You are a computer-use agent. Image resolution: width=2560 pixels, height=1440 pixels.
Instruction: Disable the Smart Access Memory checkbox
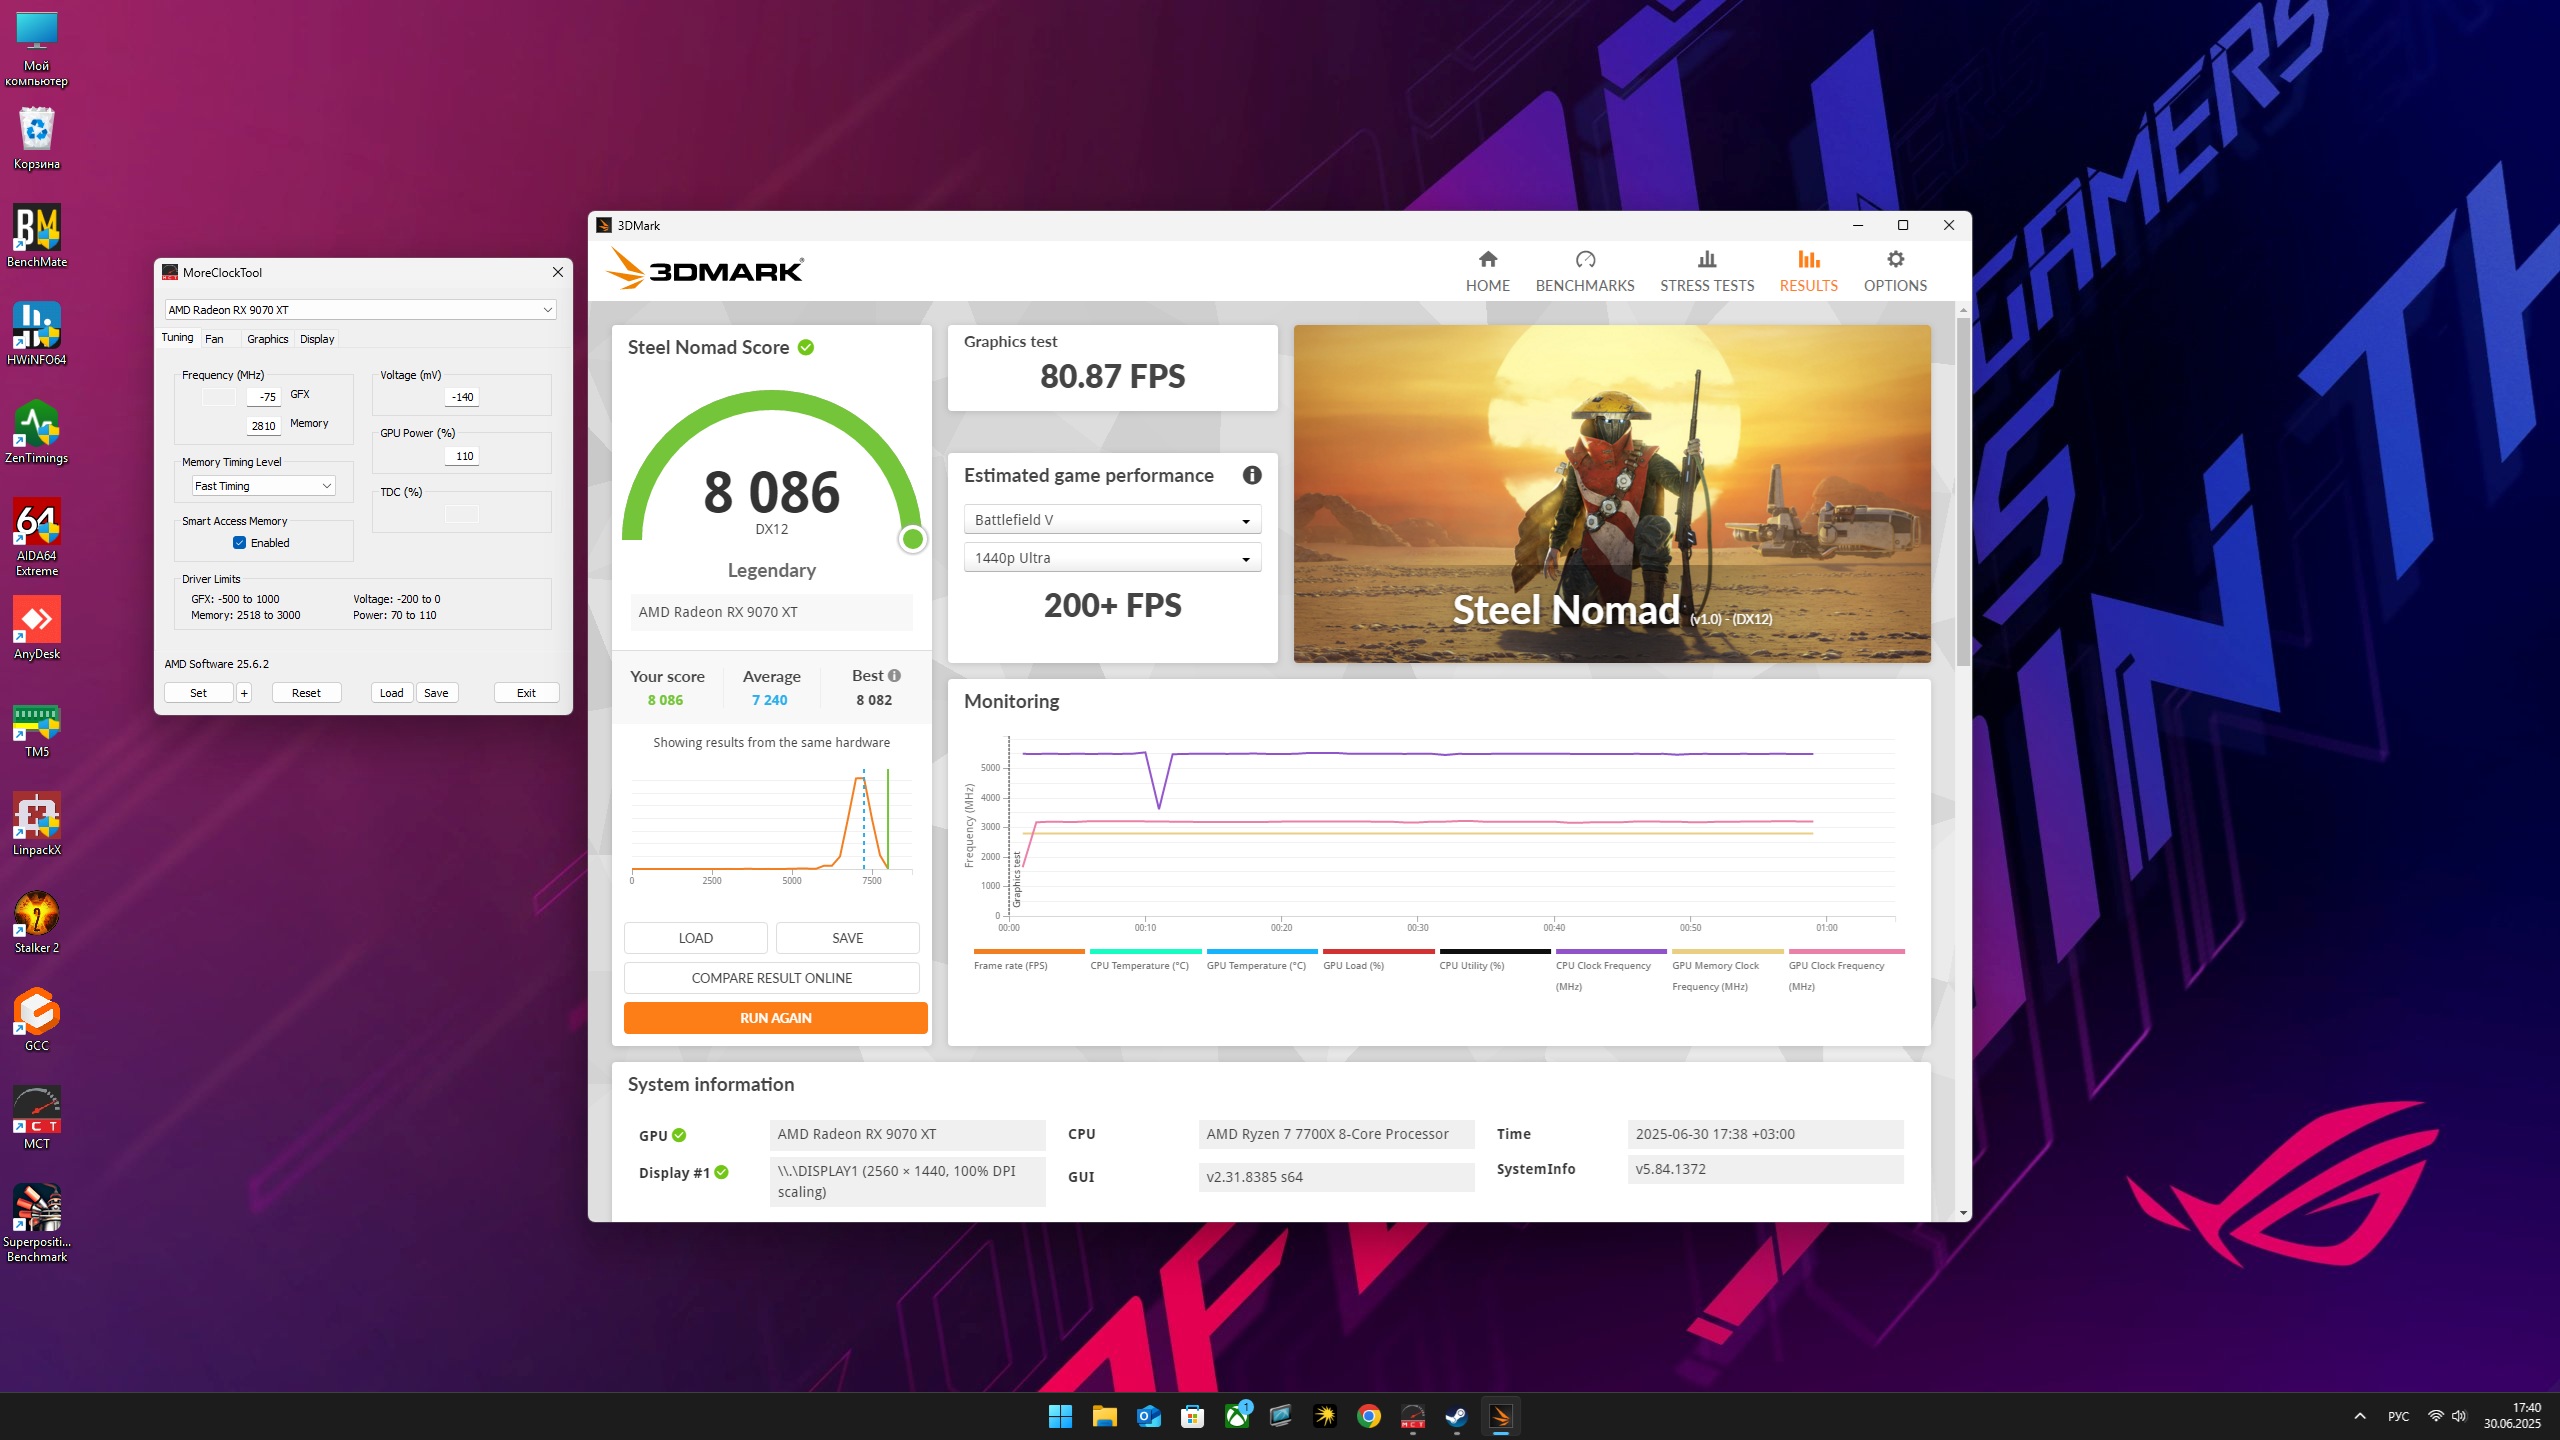240,543
